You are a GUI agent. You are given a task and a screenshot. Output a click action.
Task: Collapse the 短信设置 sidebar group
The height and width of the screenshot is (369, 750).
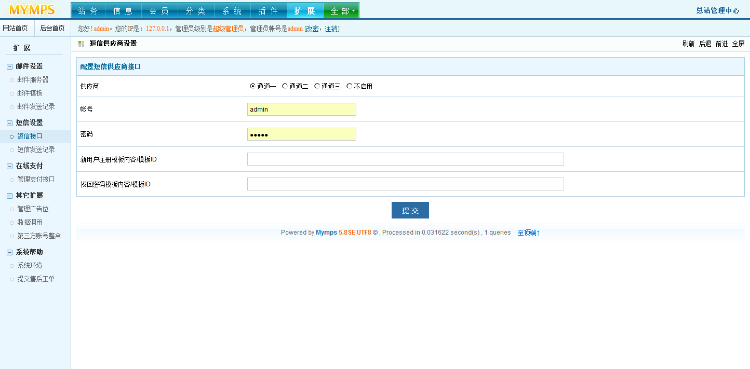click(x=10, y=123)
